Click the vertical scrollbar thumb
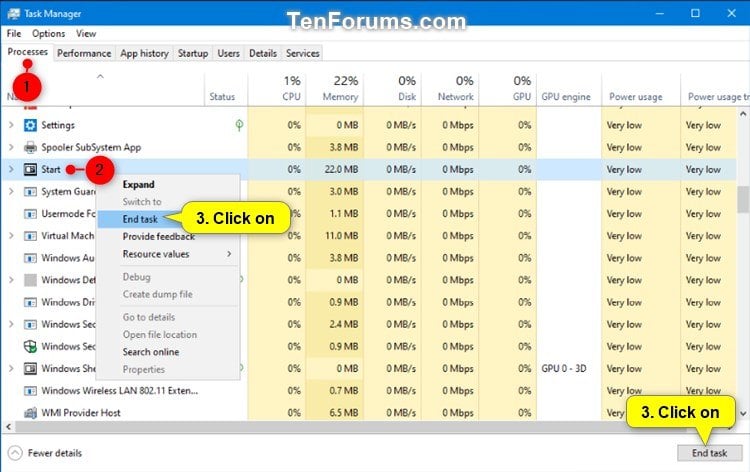The width and height of the screenshot is (750, 472). (743, 199)
